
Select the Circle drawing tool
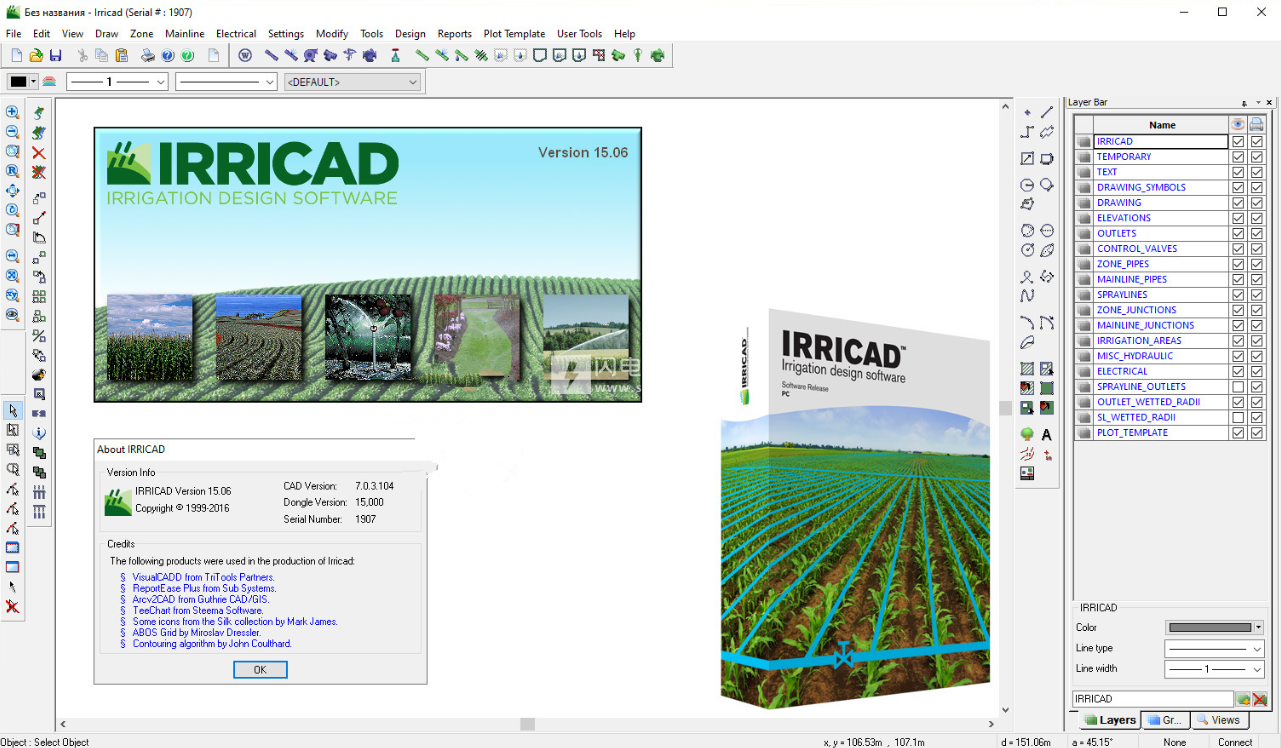[x=1027, y=186]
